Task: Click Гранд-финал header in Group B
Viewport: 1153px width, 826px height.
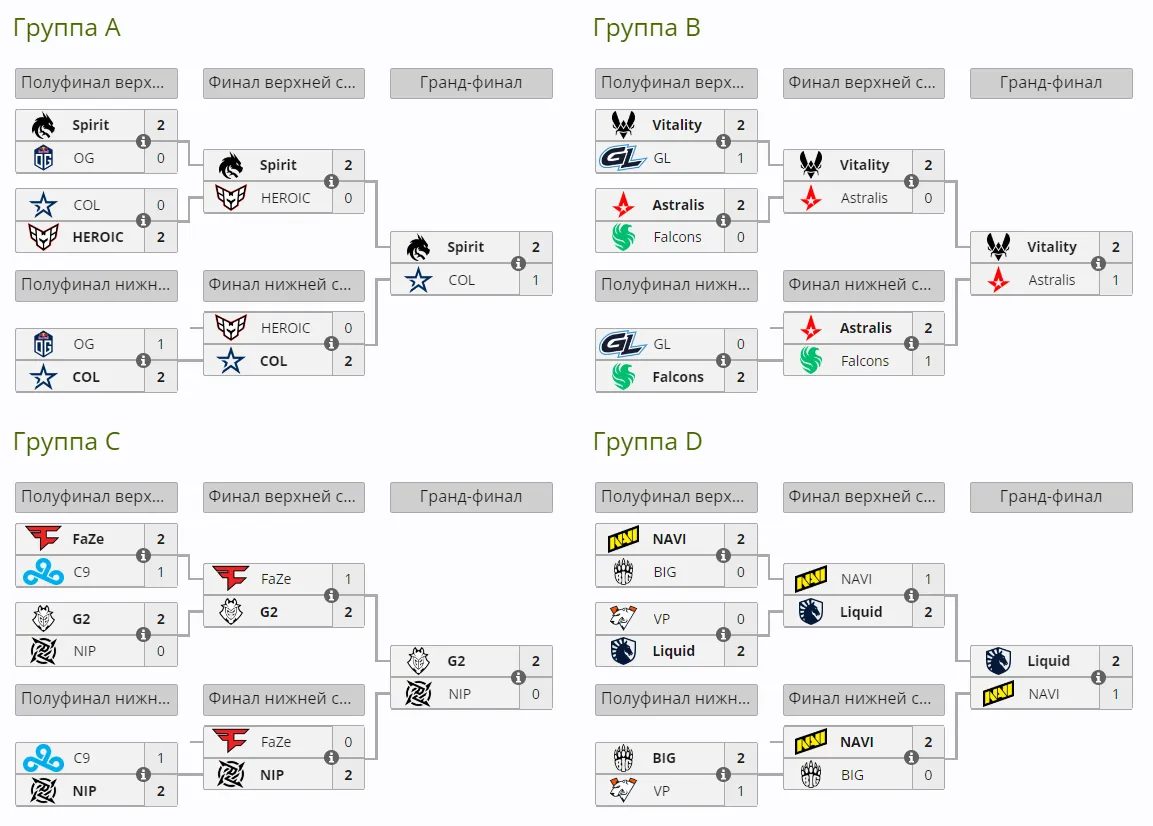Action: pos(1051,83)
